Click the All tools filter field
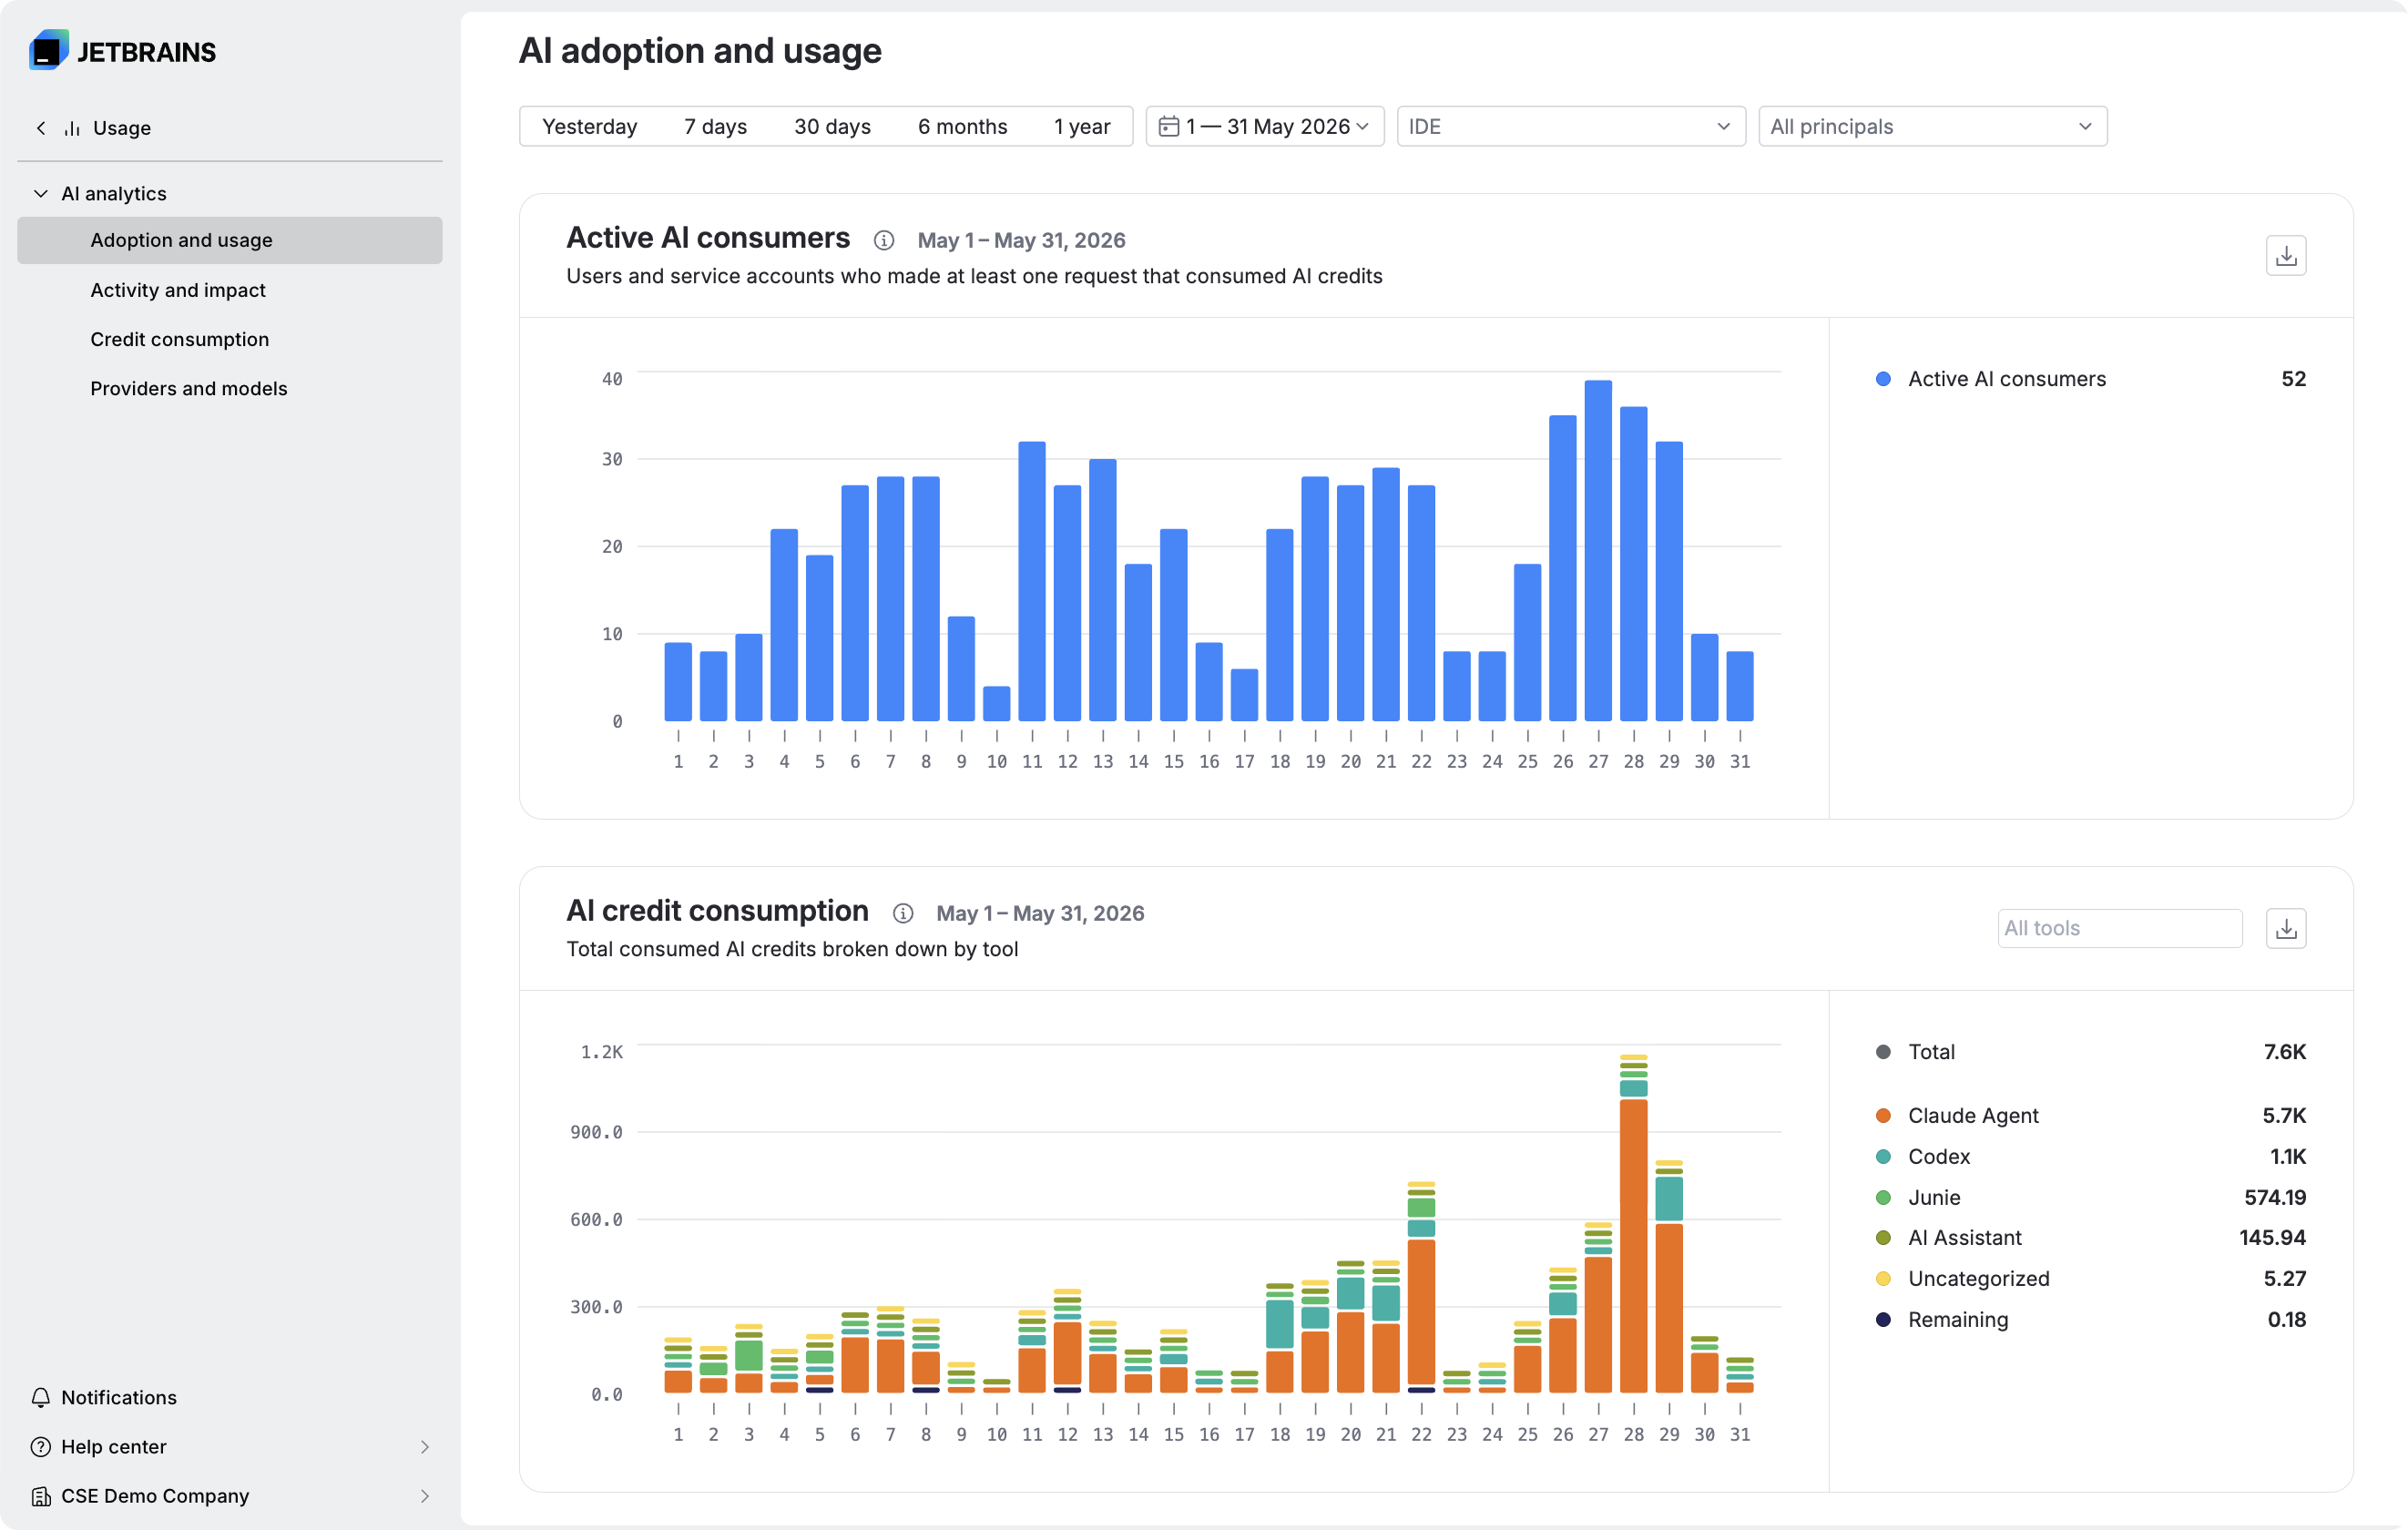2408x1530 pixels. pos(2119,929)
